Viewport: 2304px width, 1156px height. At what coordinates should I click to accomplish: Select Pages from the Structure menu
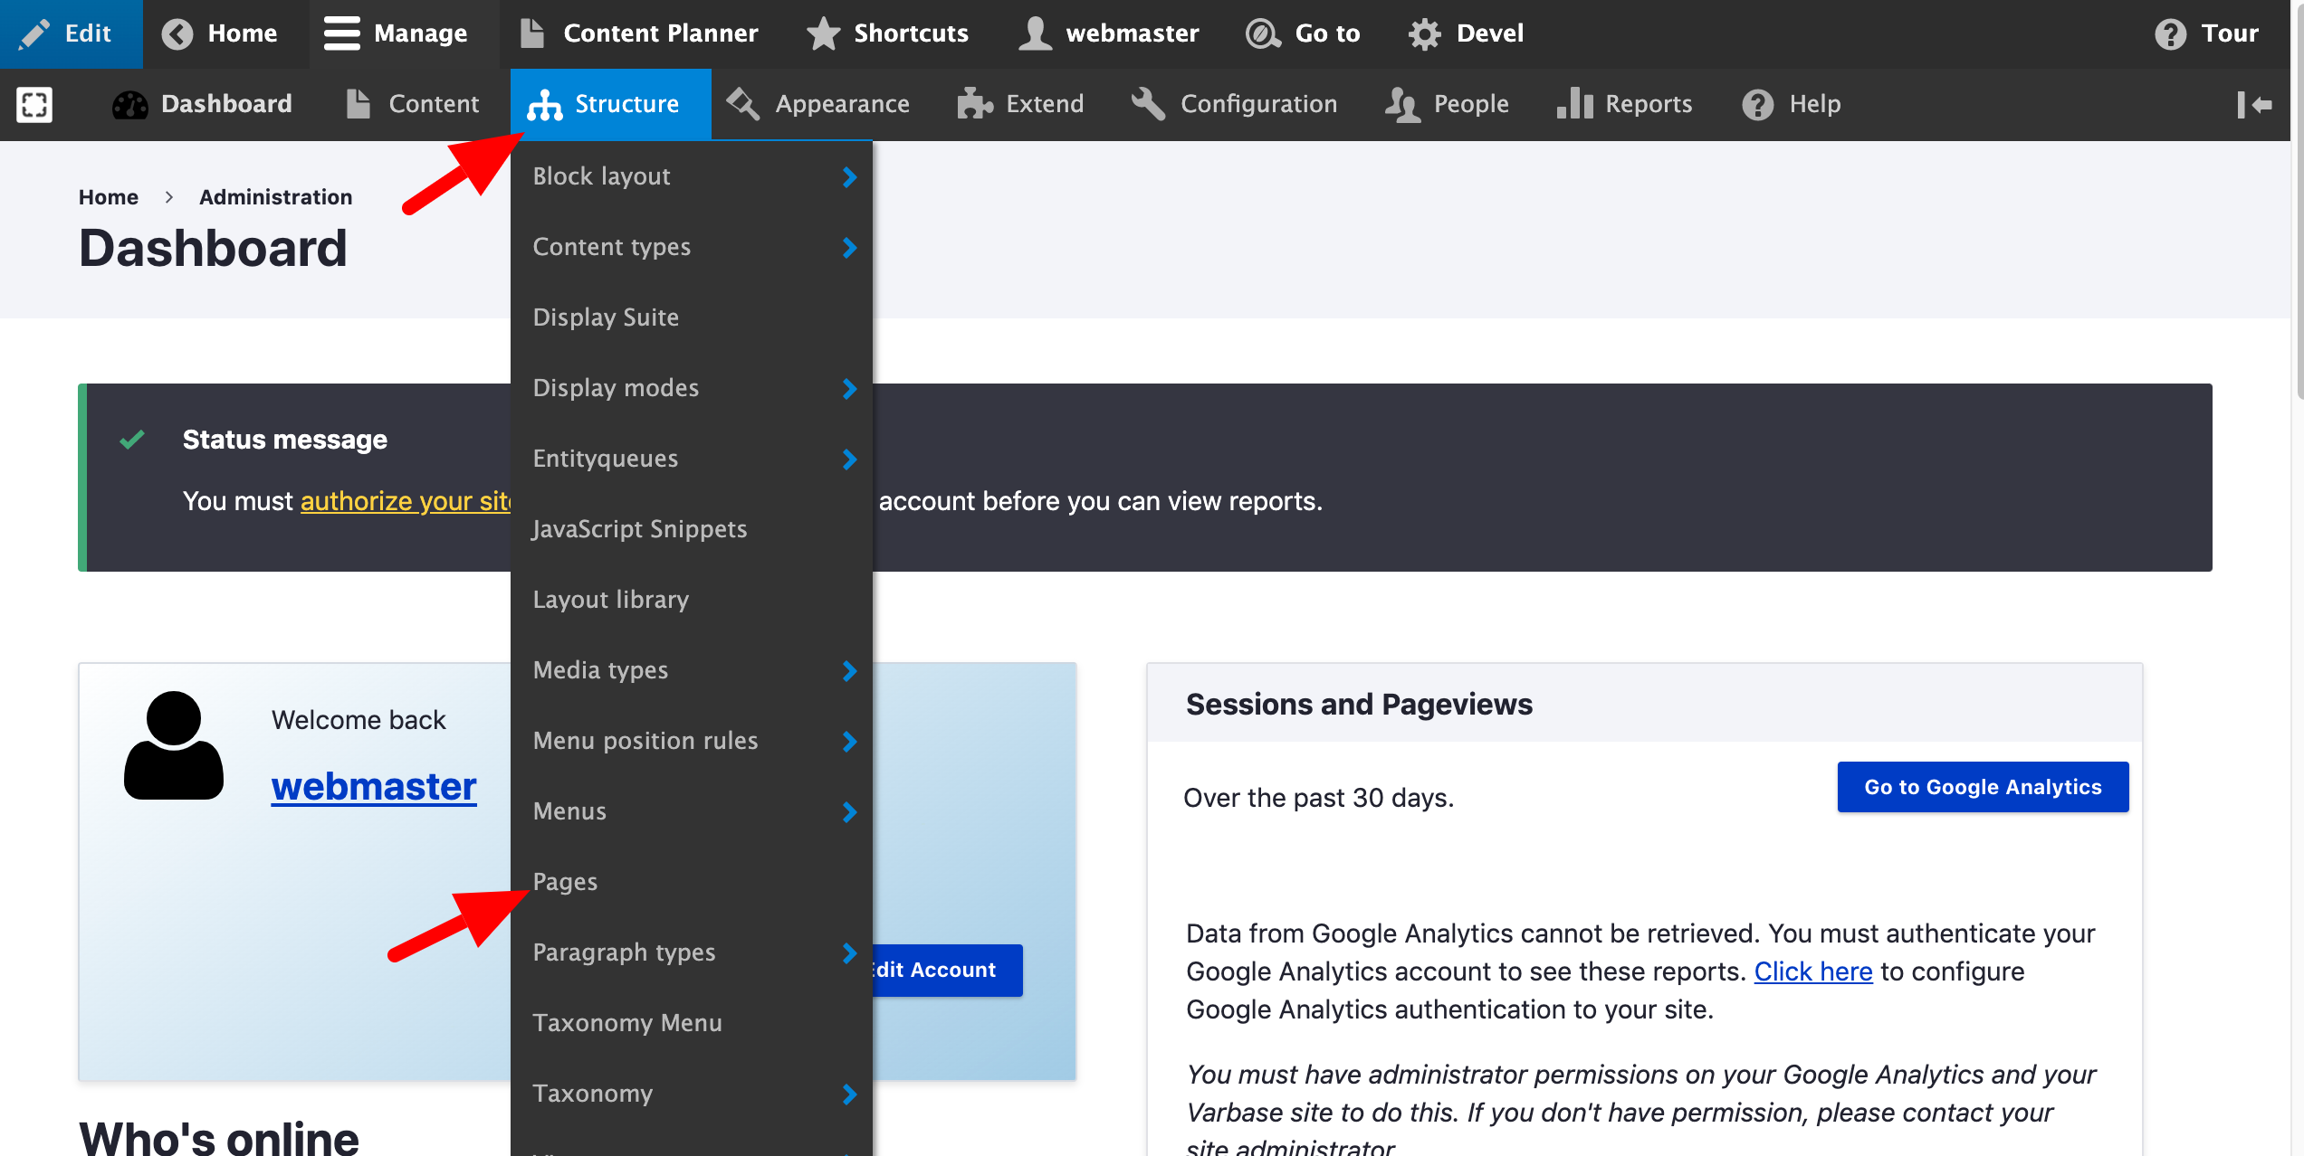coord(565,881)
